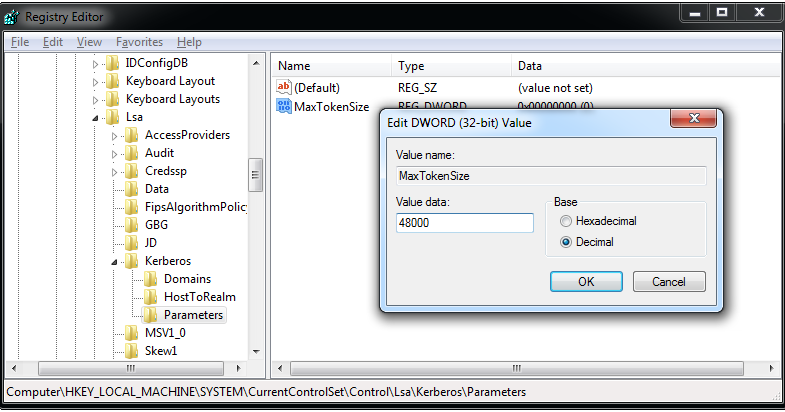Collapse the Lsa tree node
The image size is (785, 412).
click(95, 118)
